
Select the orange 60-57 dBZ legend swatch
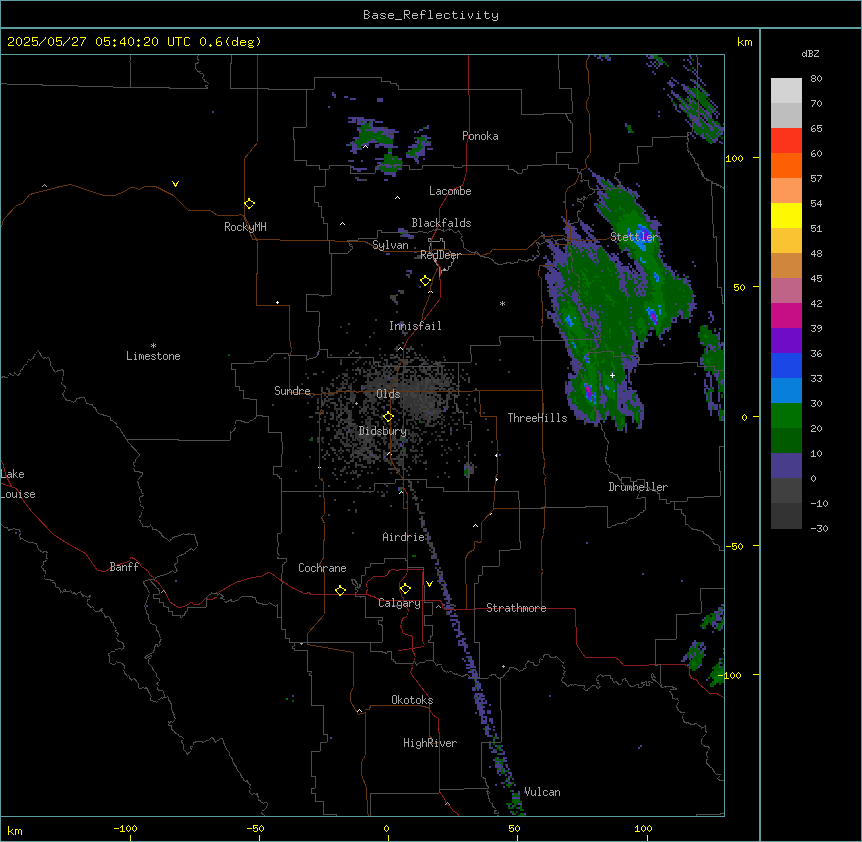(x=786, y=165)
